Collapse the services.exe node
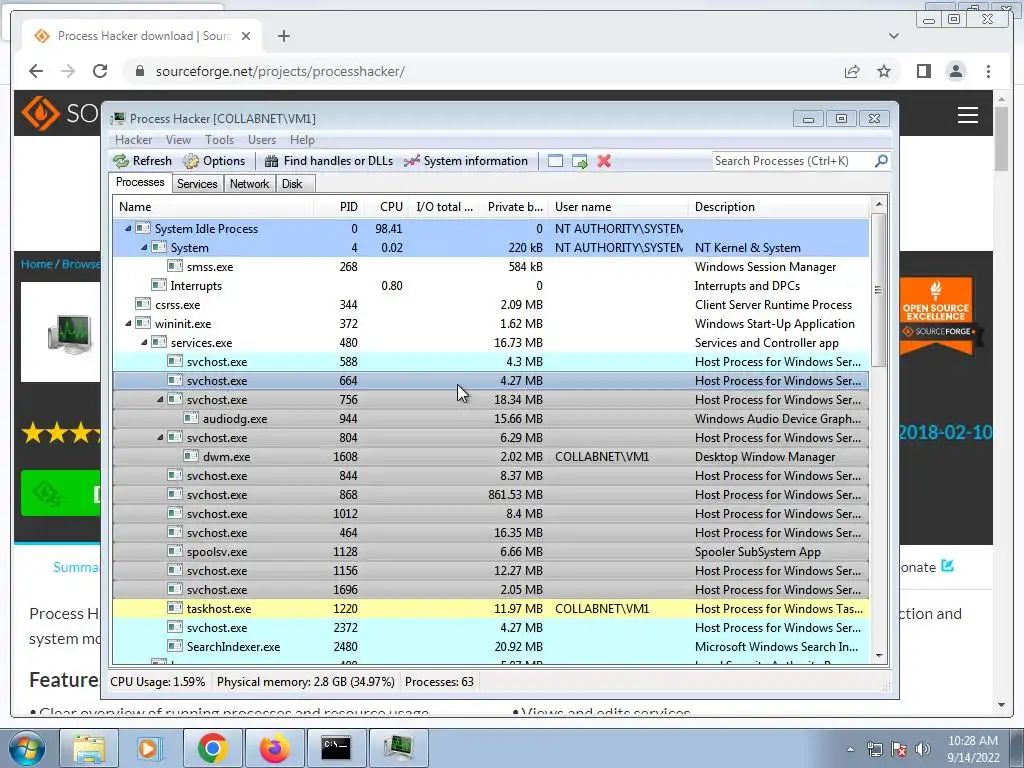1024x768 pixels. 144,342
